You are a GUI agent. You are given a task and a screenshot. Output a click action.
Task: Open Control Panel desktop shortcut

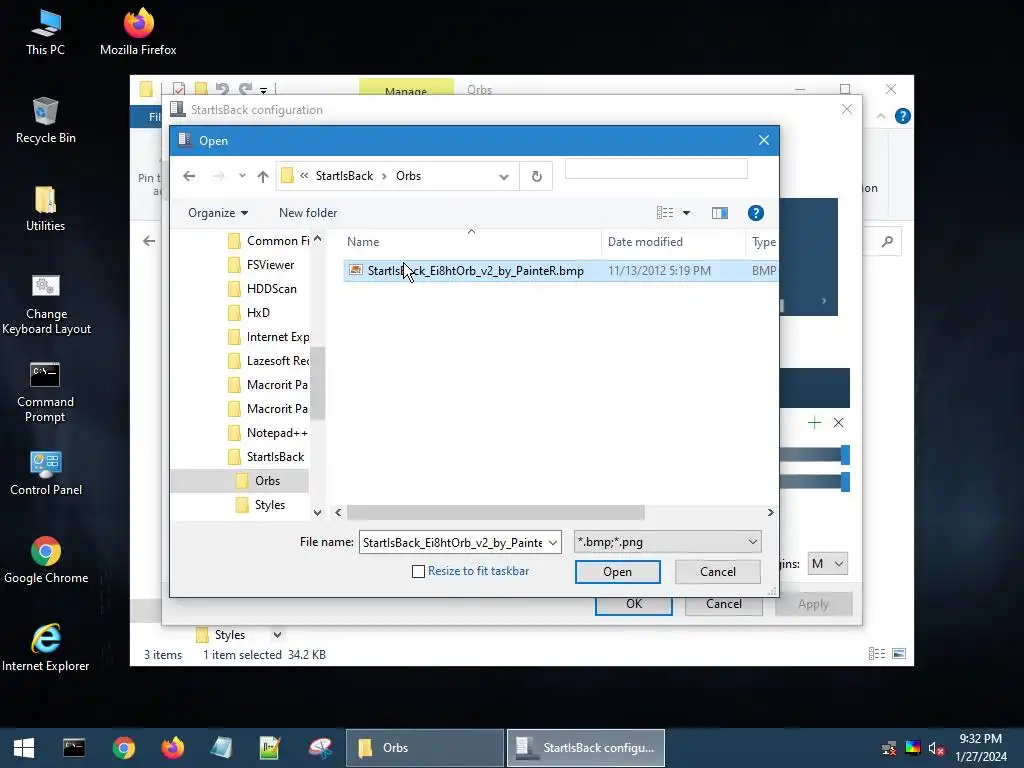(46, 473)
